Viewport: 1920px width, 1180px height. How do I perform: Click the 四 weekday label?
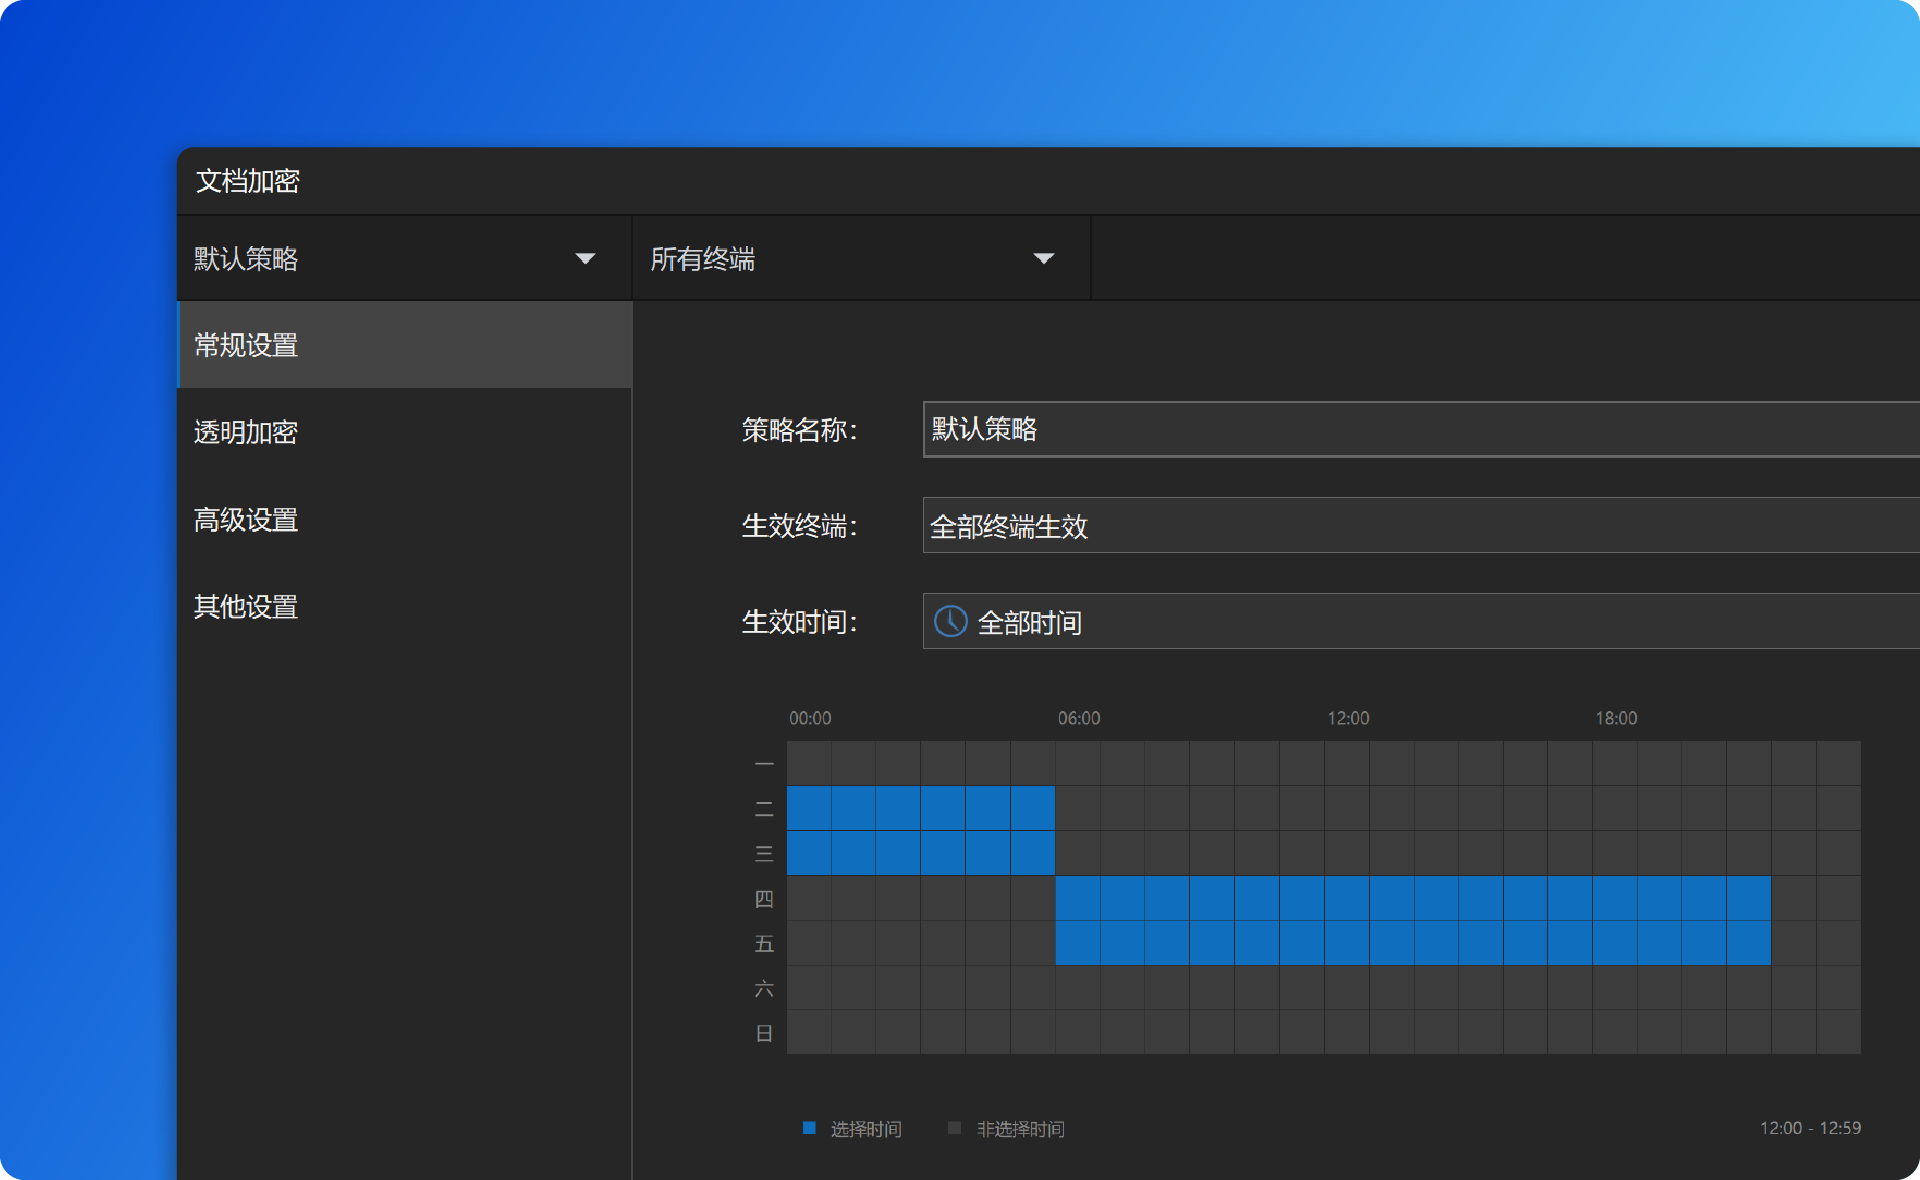764,899
